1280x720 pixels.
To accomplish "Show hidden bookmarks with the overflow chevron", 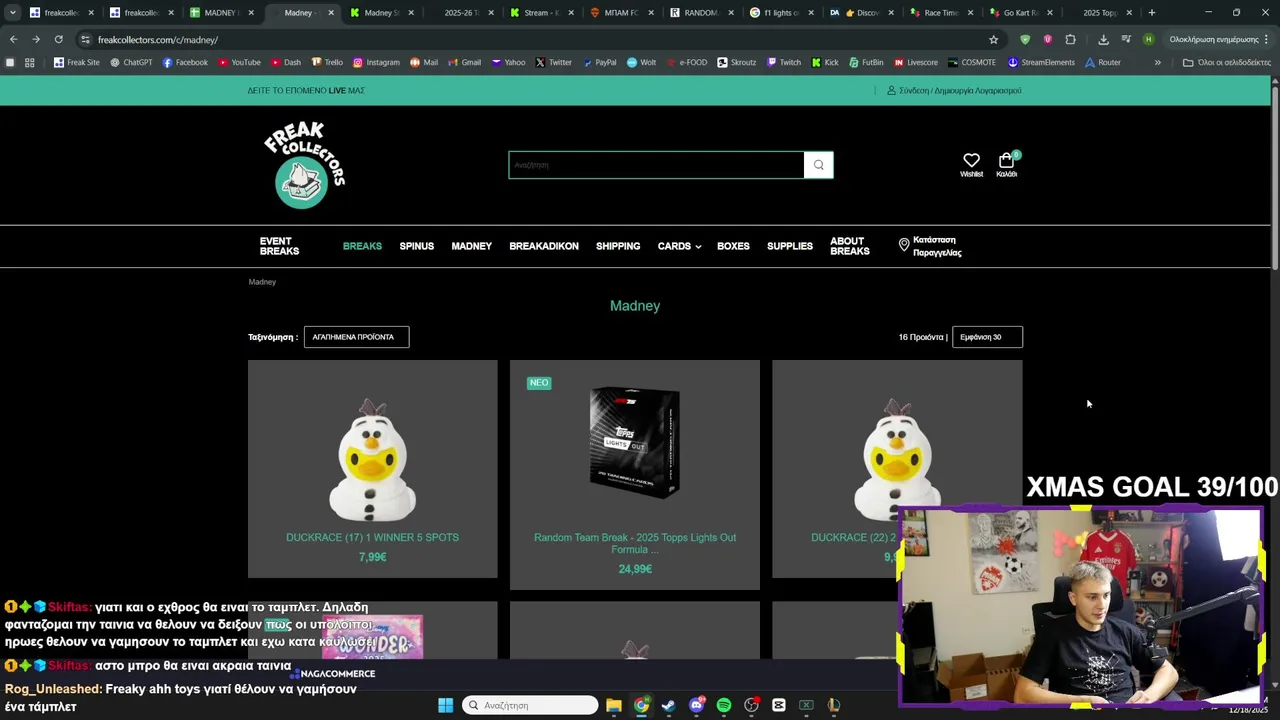I will (x=1157, y=62).
